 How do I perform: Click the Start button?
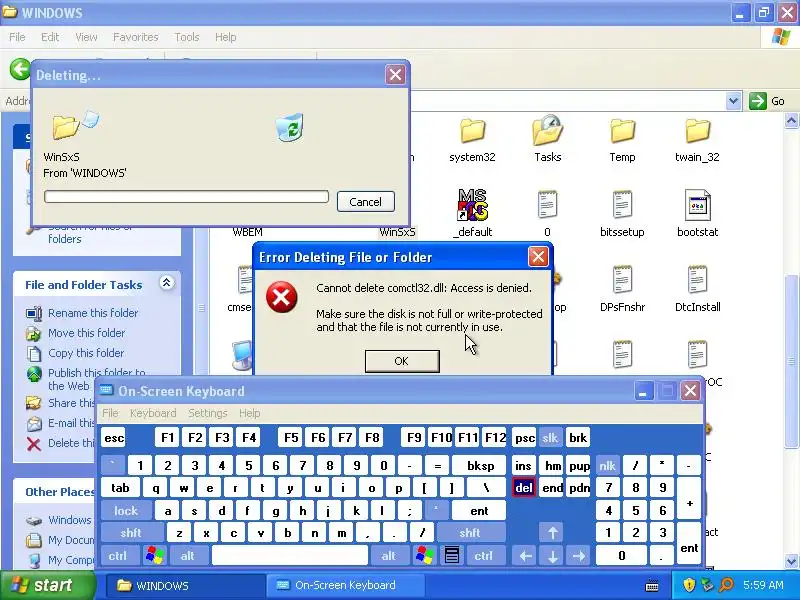click(x=47, y=585)
